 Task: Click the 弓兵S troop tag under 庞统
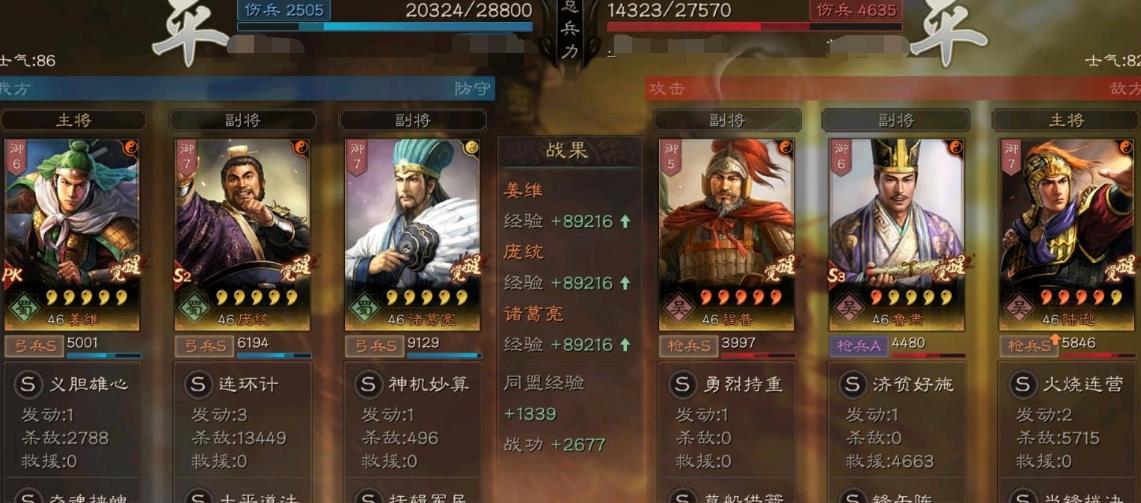204,346
